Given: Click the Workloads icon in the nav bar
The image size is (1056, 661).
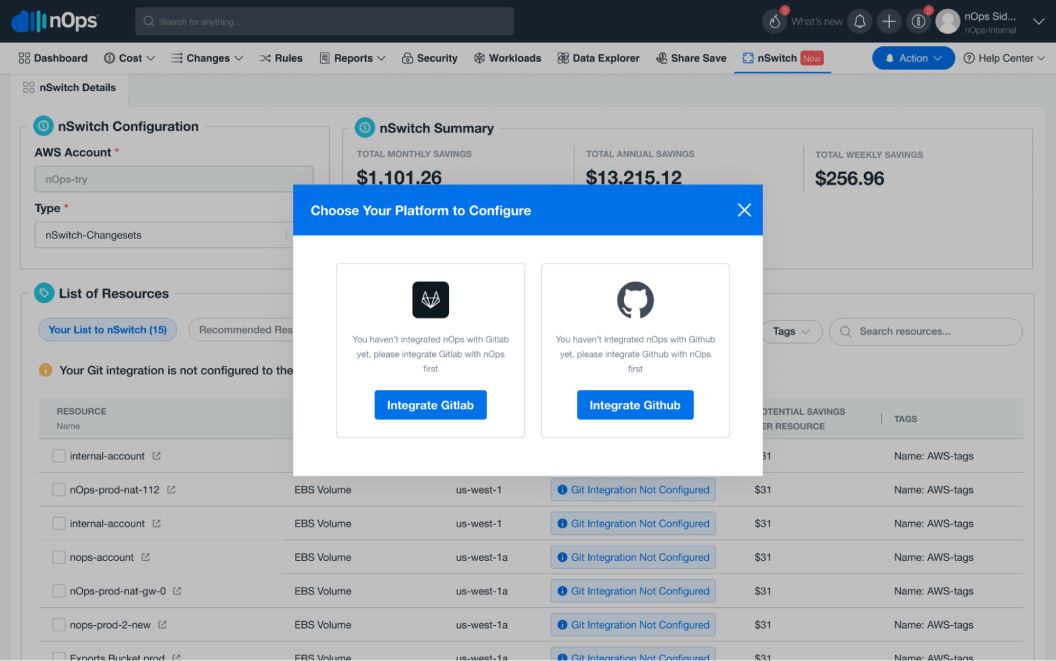Looking at the screenshot, I should (479, 58).
